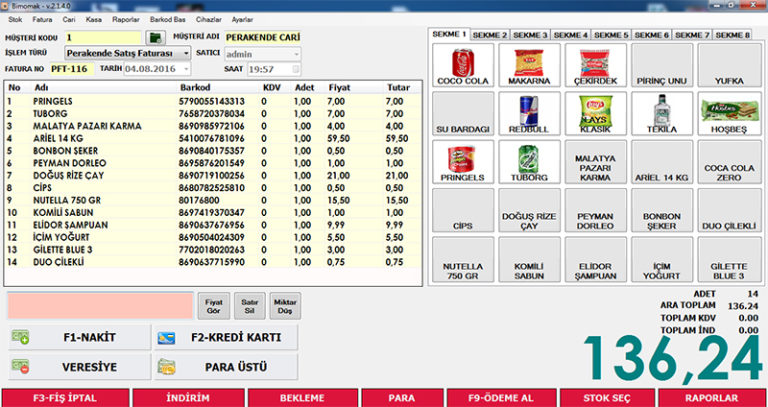Expand the İşlem Türü dropdown

(x=186, y=53)
